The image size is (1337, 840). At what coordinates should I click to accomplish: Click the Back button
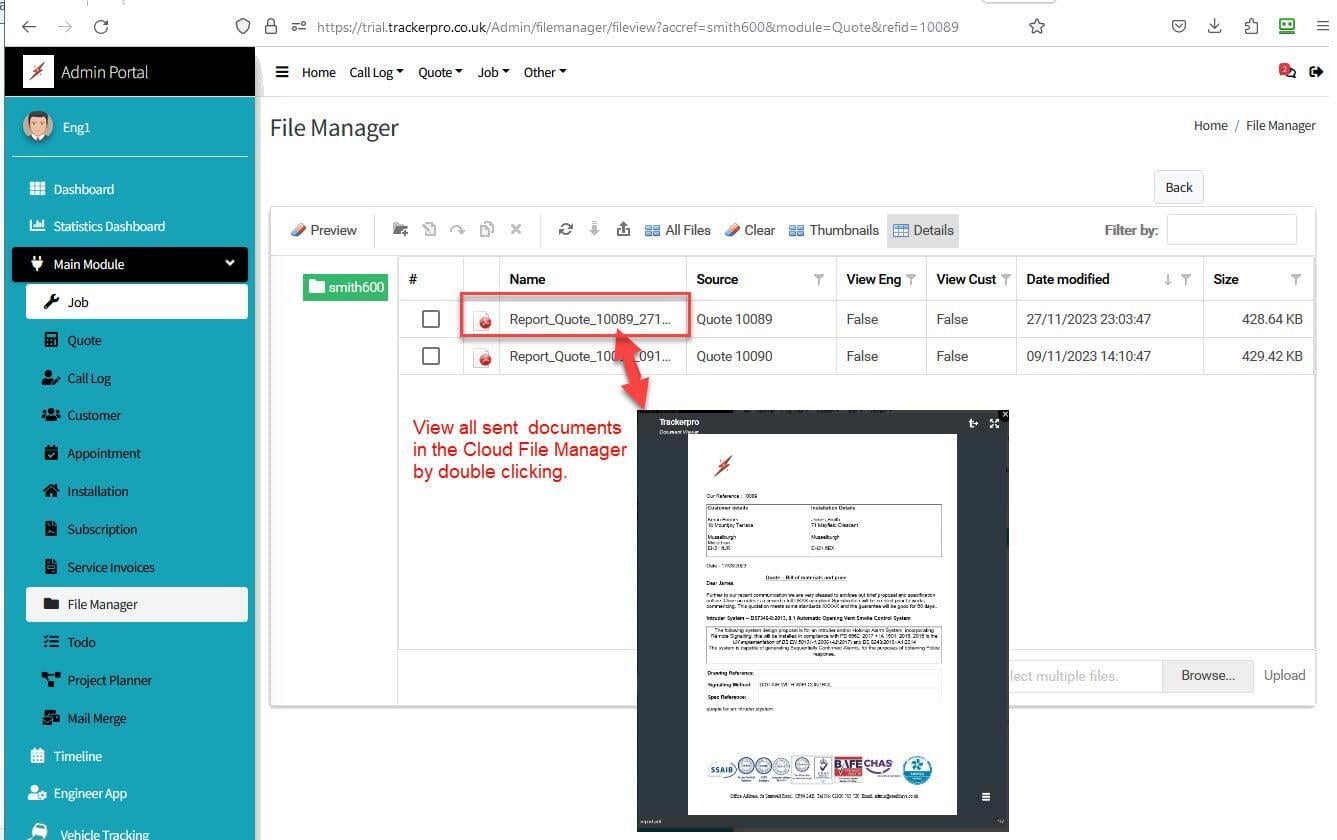(x=1178, y=187)
